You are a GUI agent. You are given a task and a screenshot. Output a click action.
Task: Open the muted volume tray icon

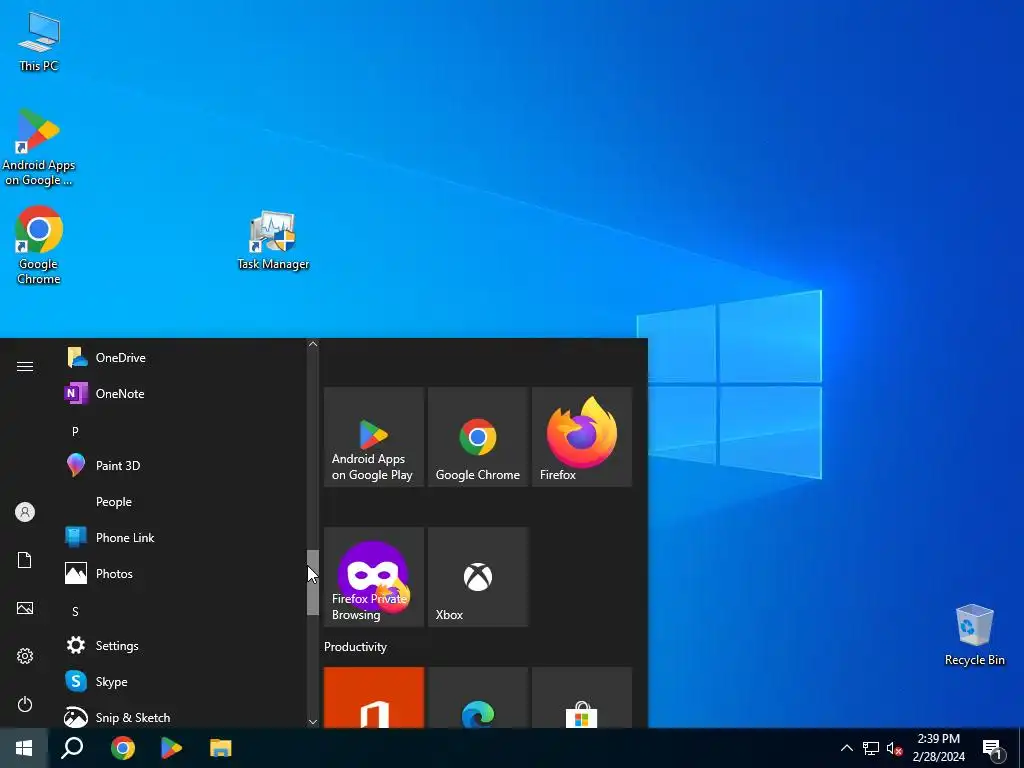[894, 748]
